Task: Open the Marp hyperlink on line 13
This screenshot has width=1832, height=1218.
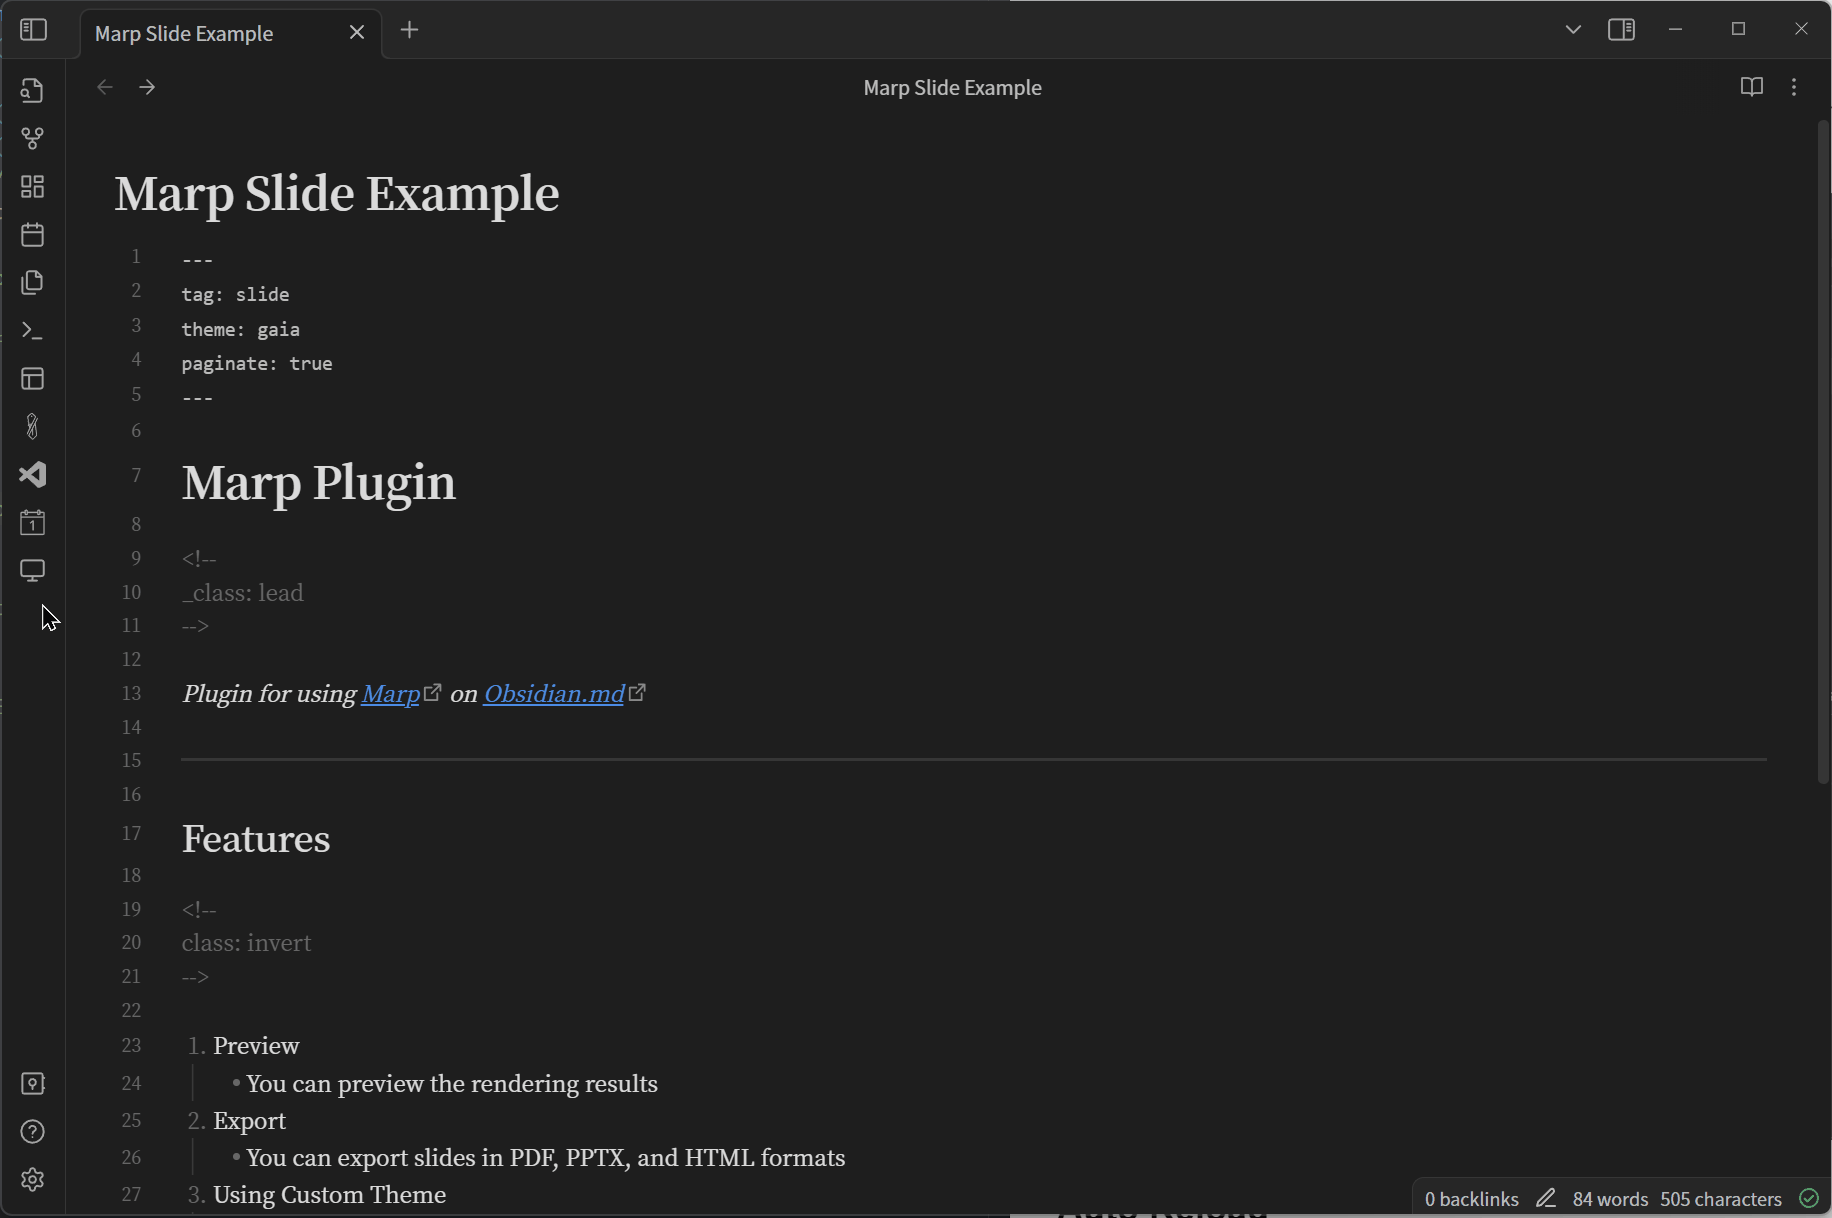Action: click(391, 693)
